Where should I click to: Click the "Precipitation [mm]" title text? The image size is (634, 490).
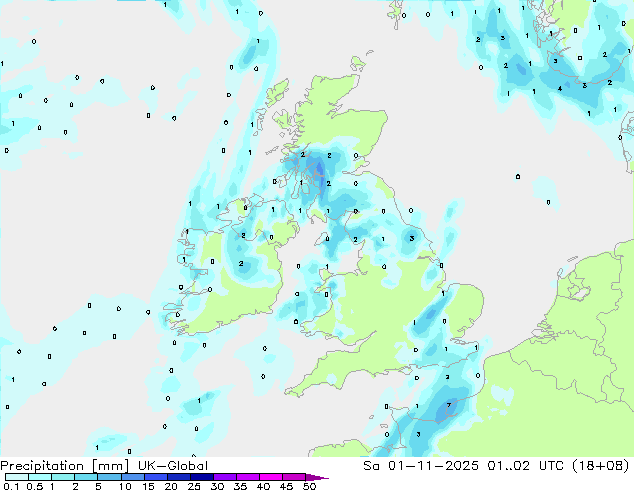(65, 466)
